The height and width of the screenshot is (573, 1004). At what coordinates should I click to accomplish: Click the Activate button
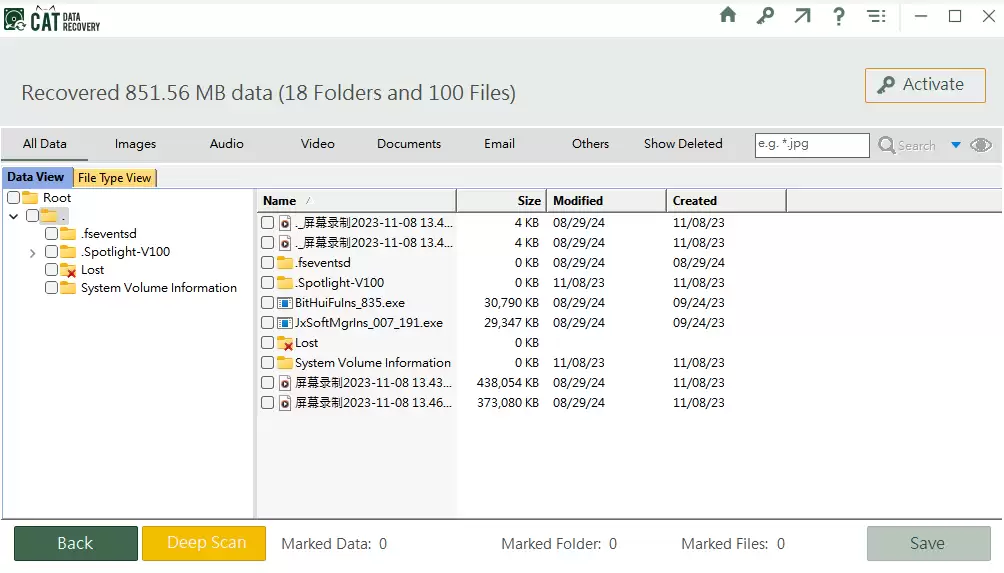coord(923,85)
